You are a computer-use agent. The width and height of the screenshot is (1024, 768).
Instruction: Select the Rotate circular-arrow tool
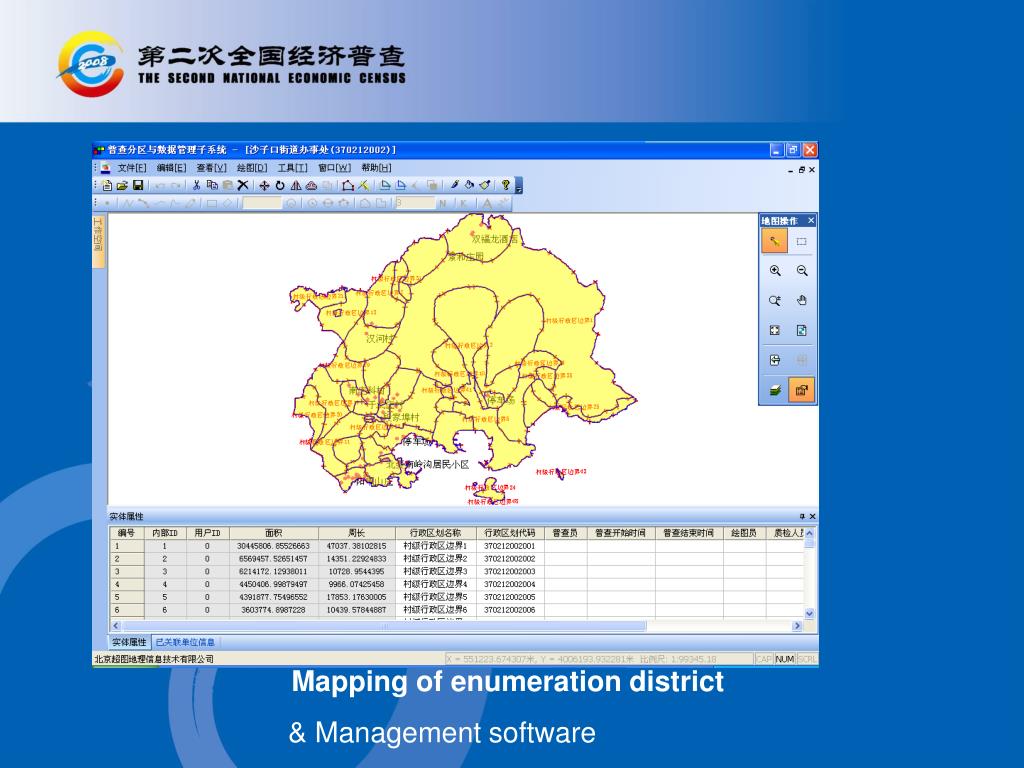click(280, 185)
